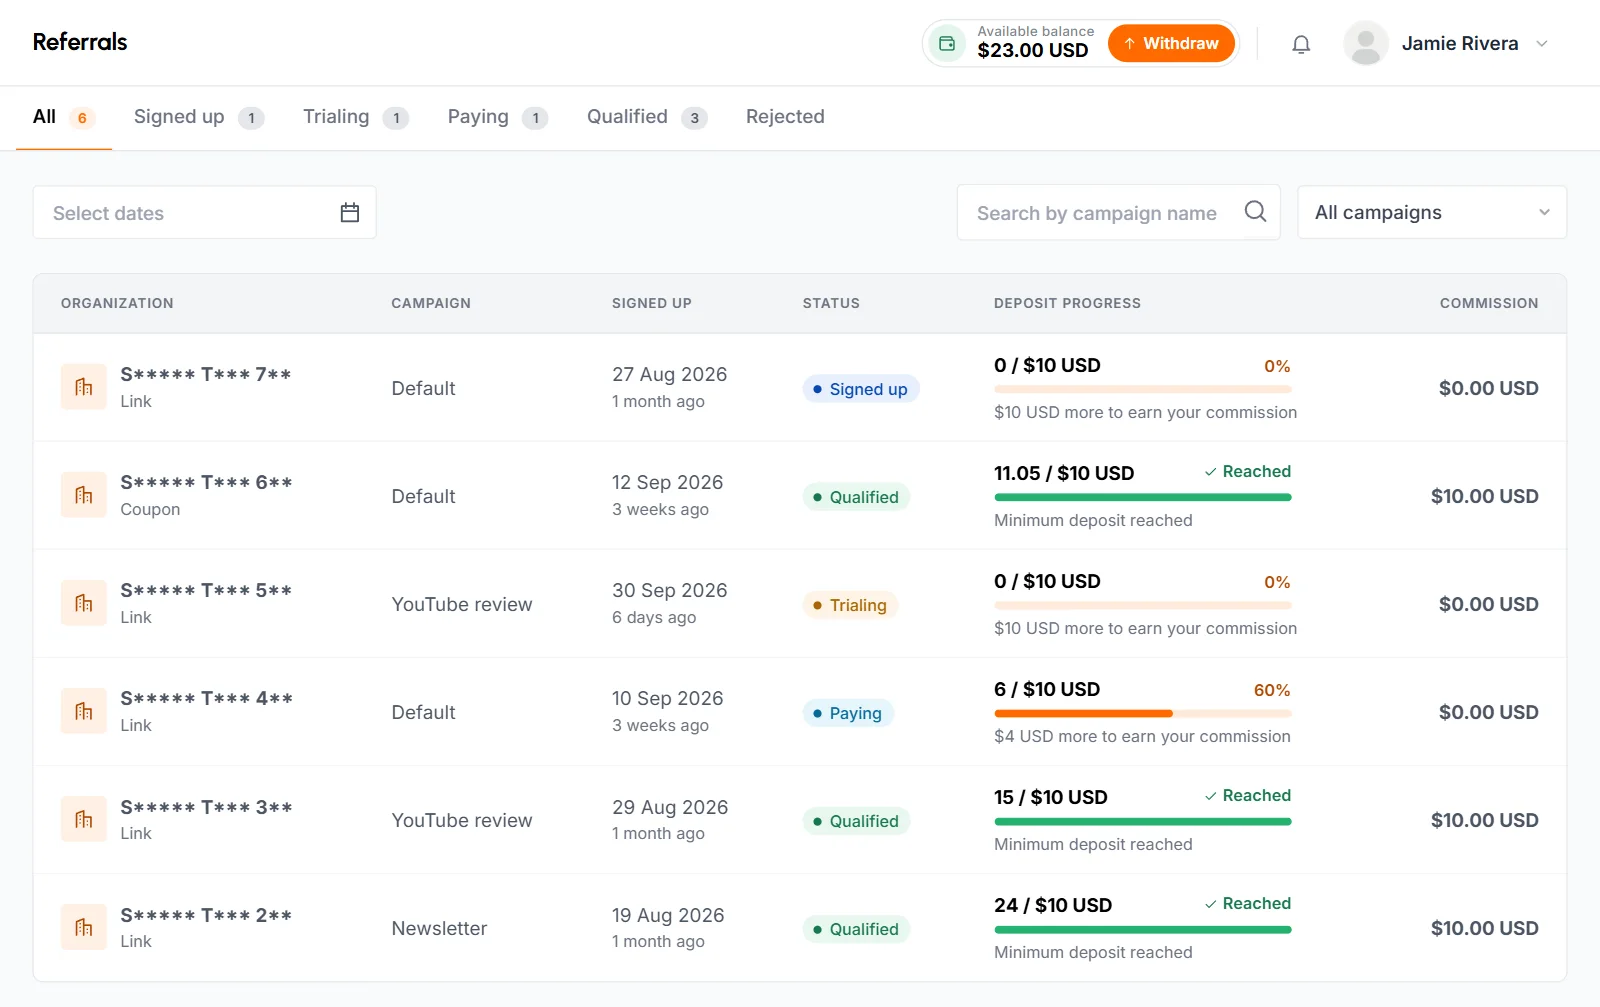The width and height of the screenshot is (1600, 1007).
Task: Click the COMMISSION column header
Action: (x=1489, y=303)
